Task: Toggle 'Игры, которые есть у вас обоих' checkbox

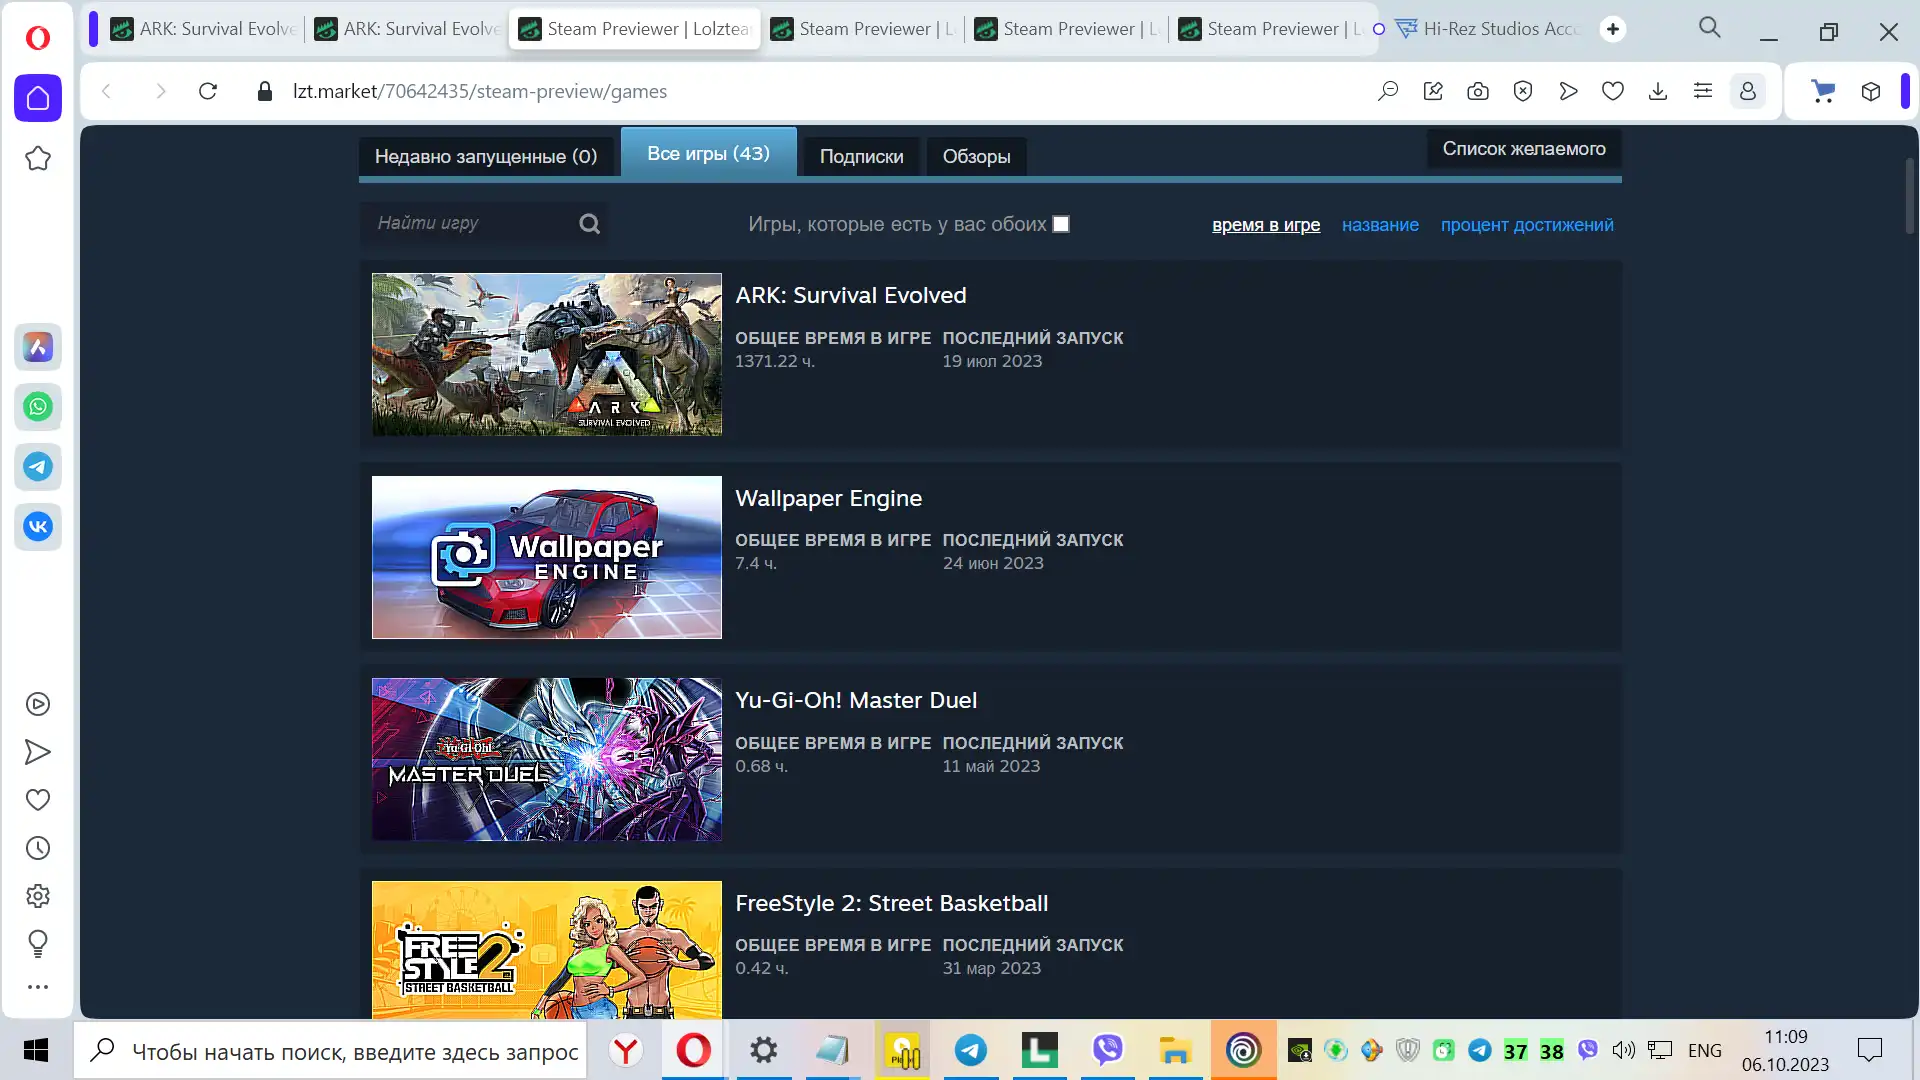Action: (x=1061, y=224)
